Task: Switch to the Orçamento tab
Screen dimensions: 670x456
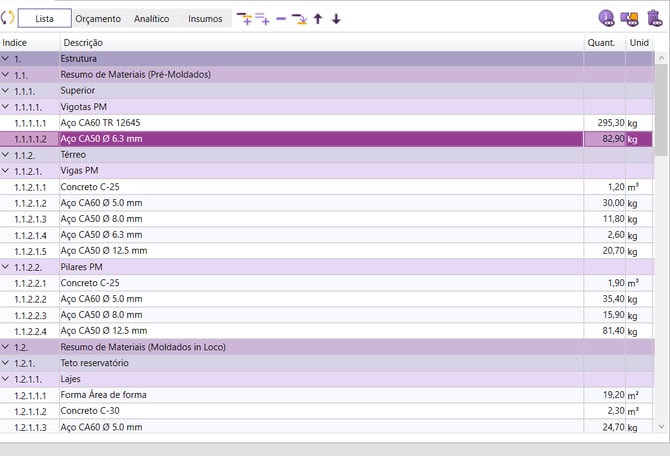Action: tap(98, 18)
